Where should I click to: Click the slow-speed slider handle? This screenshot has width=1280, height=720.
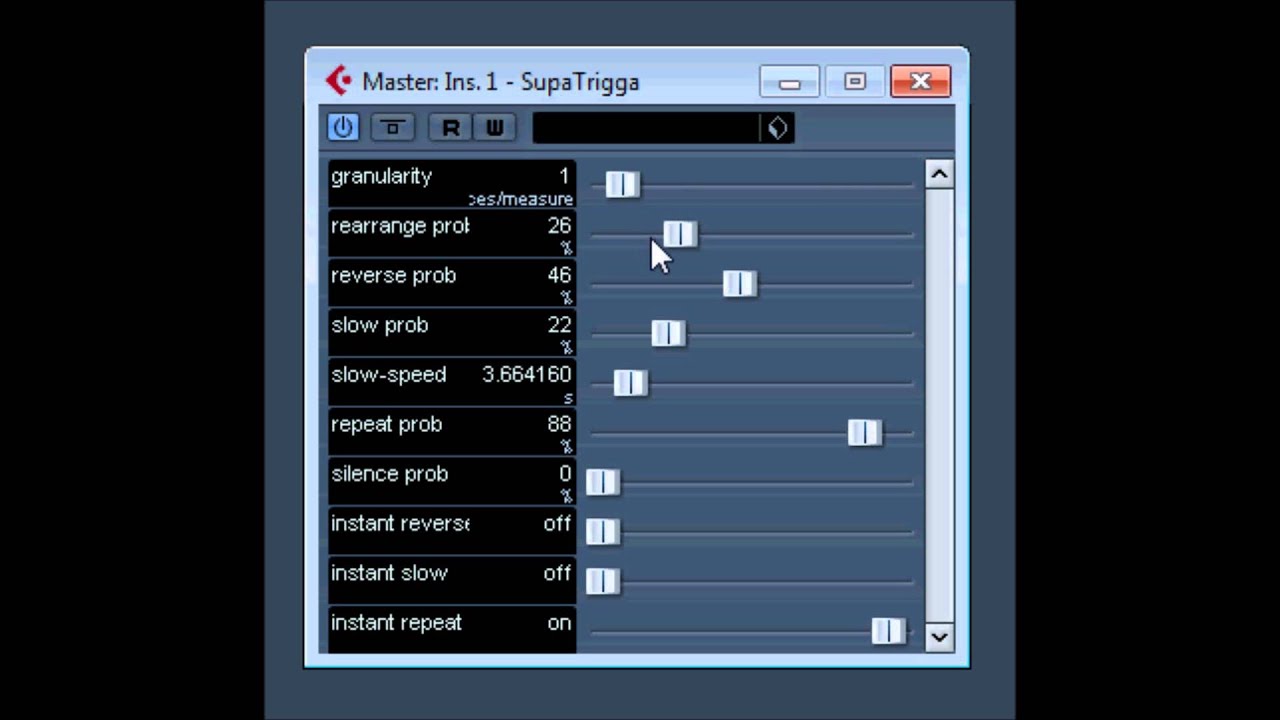tap(630, 383)
